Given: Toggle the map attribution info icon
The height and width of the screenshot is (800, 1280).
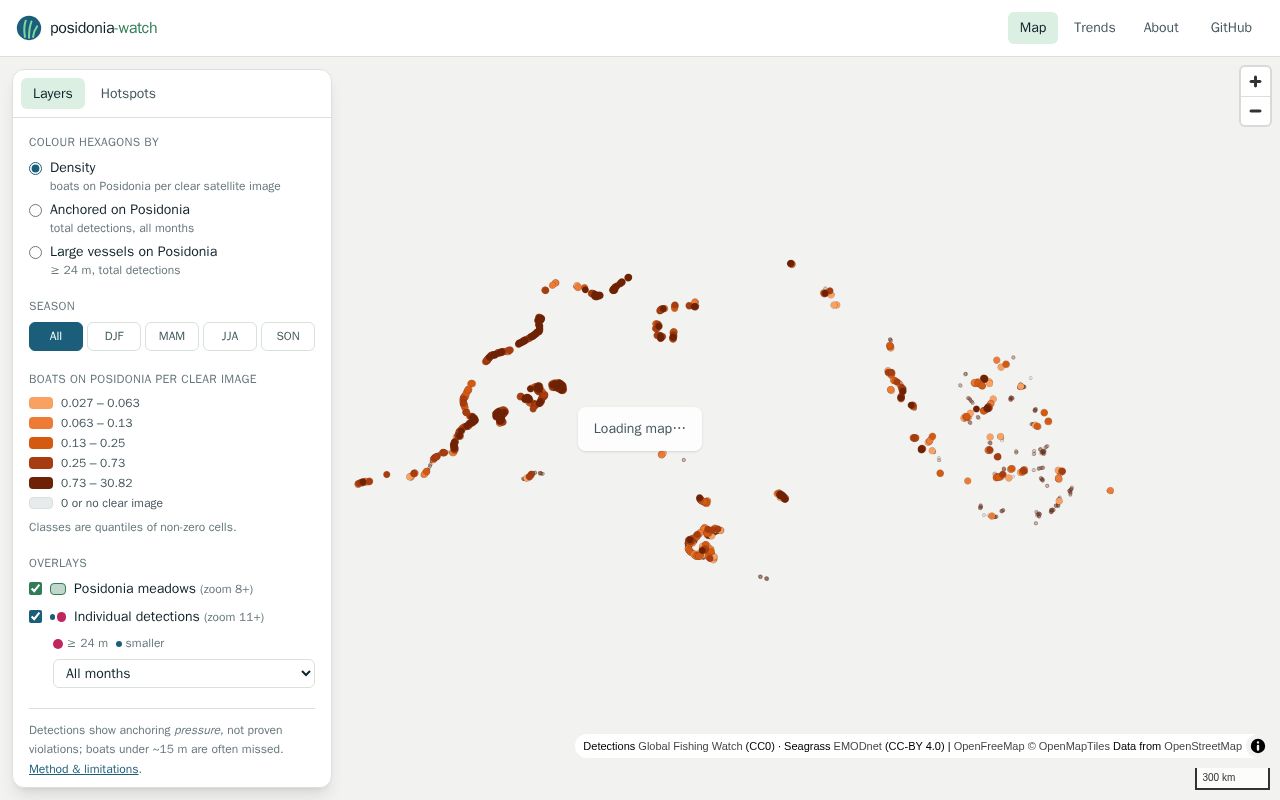Looking at the screenshot, I should coord(1258,746).
